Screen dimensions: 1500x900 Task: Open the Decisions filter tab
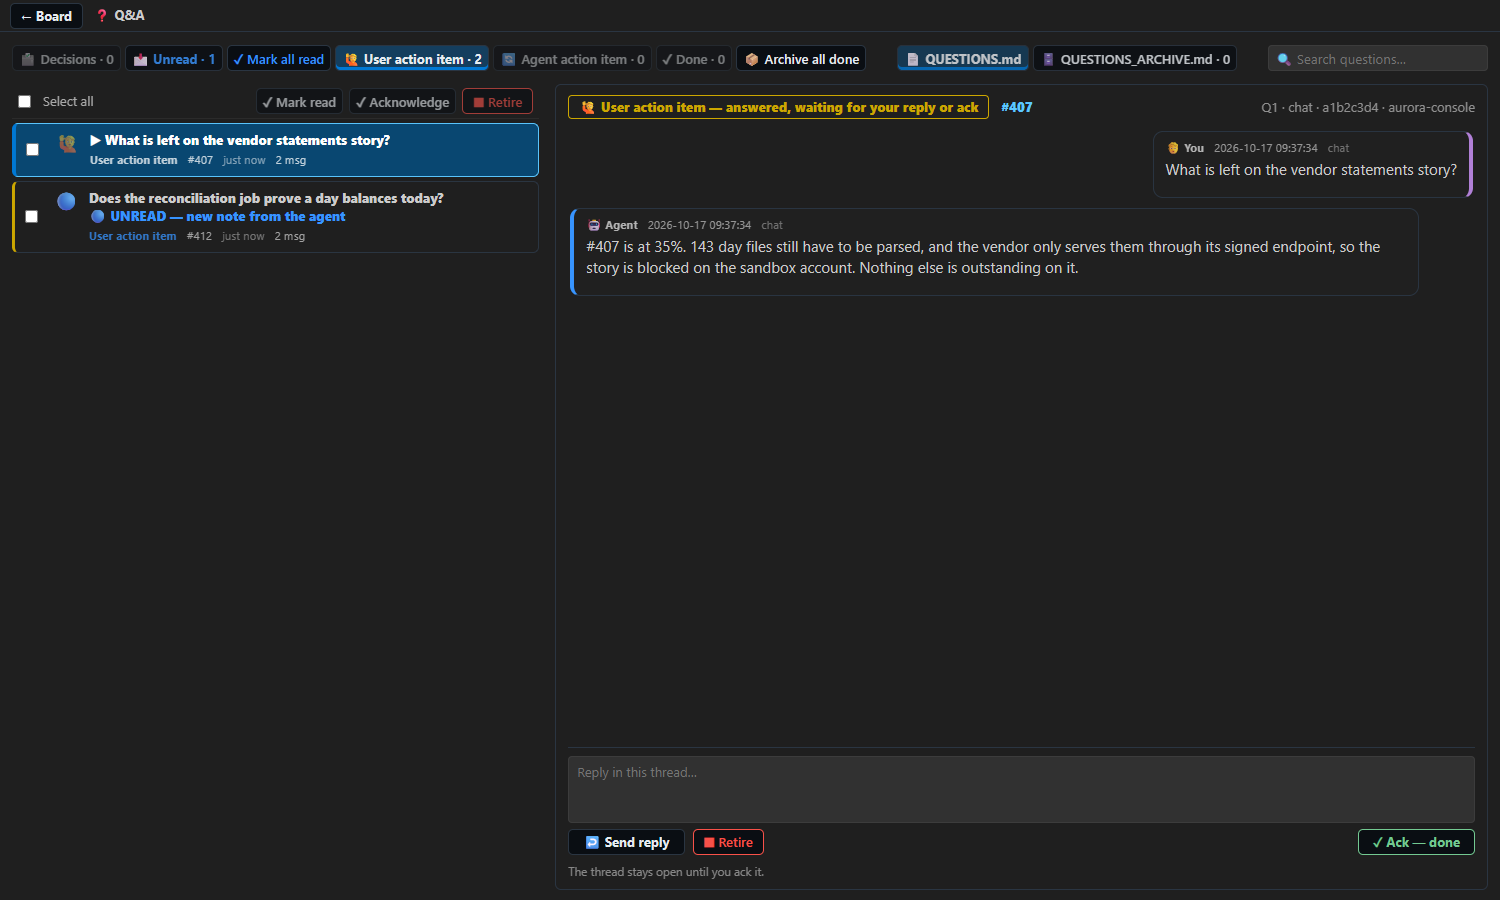pyautogui.click(x=67, y=59)
